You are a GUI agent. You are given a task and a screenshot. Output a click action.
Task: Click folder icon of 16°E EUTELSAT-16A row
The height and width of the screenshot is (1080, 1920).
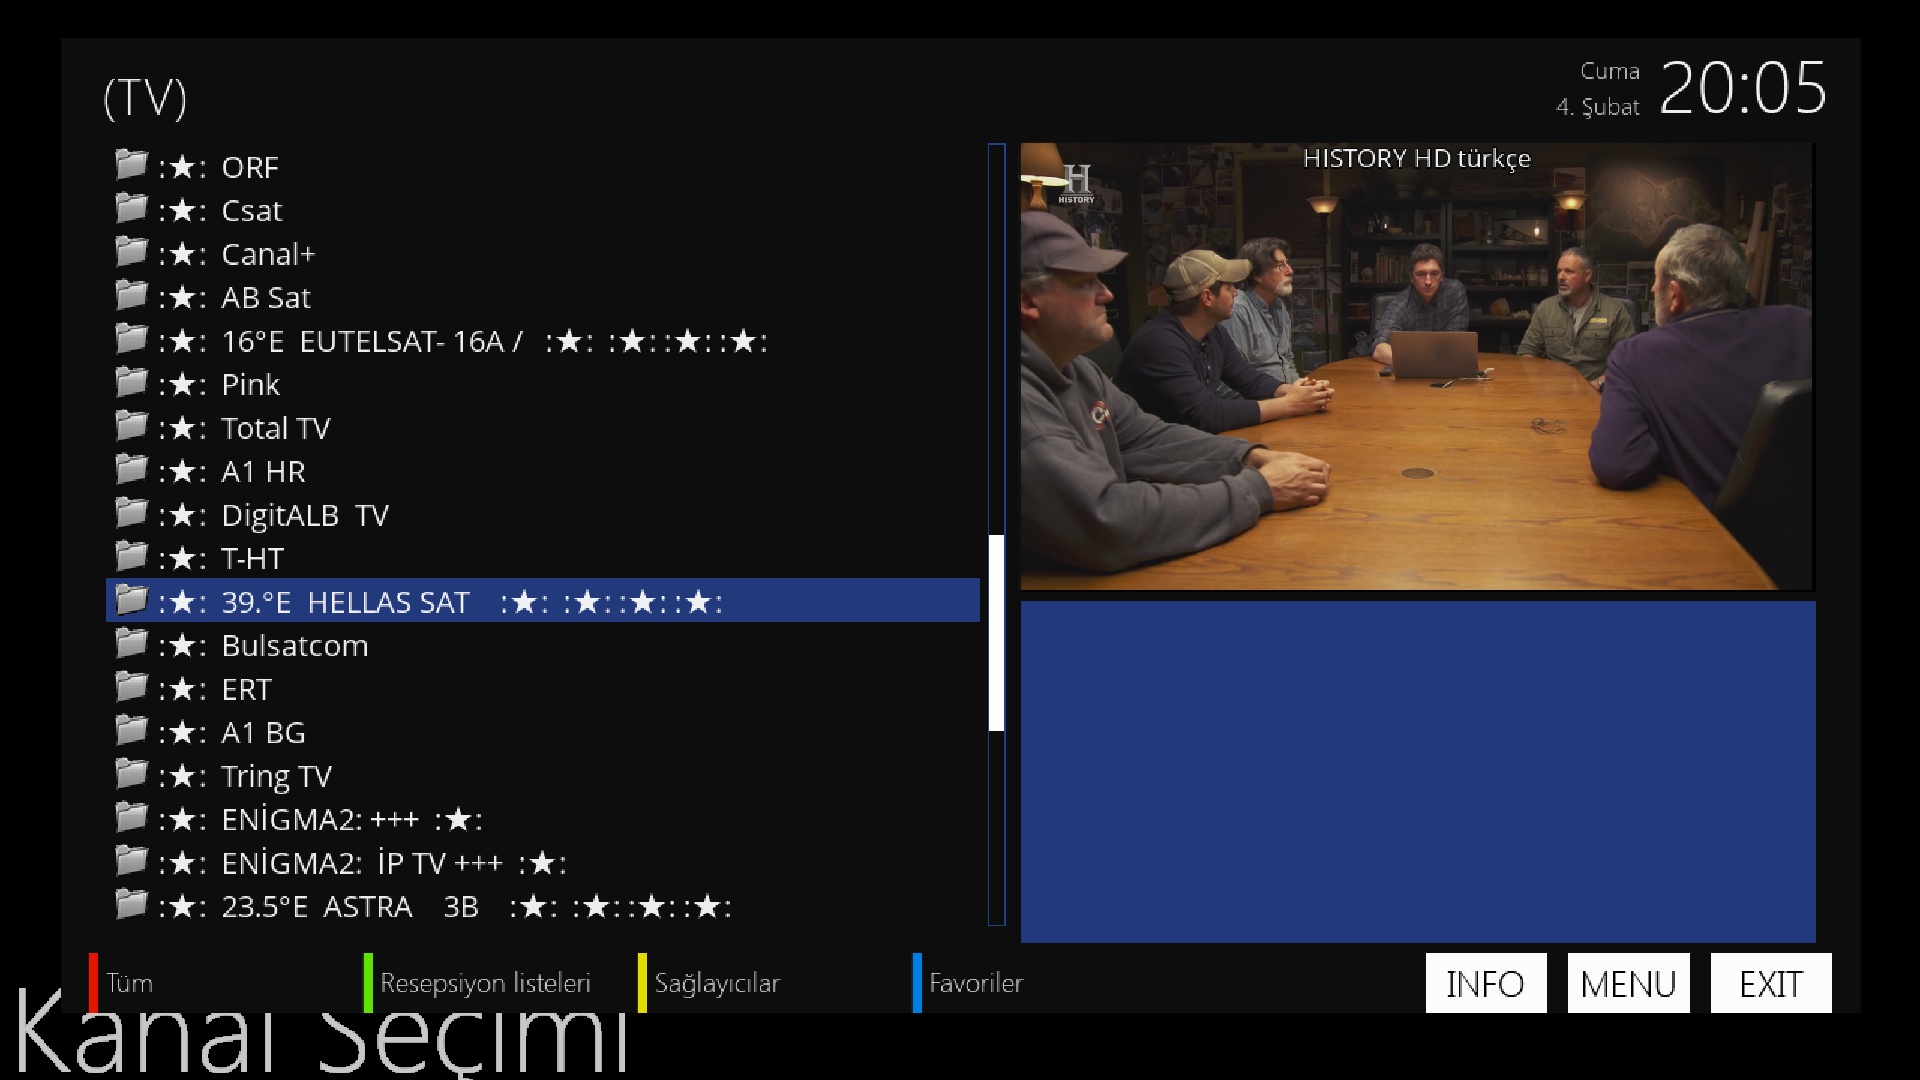131,338
